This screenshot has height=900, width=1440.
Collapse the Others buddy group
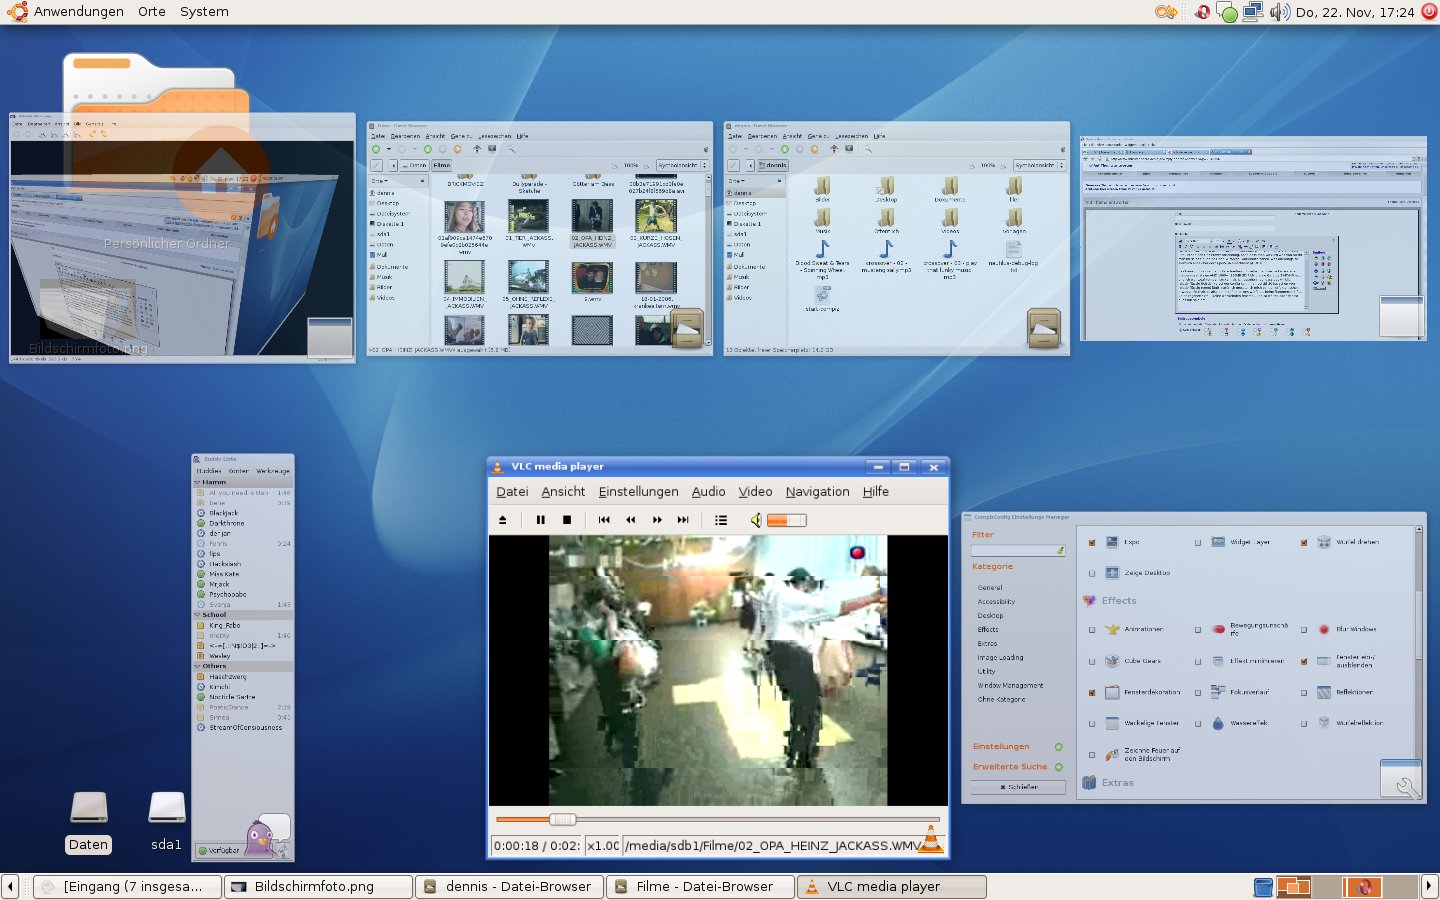click(x=198, y=666)
